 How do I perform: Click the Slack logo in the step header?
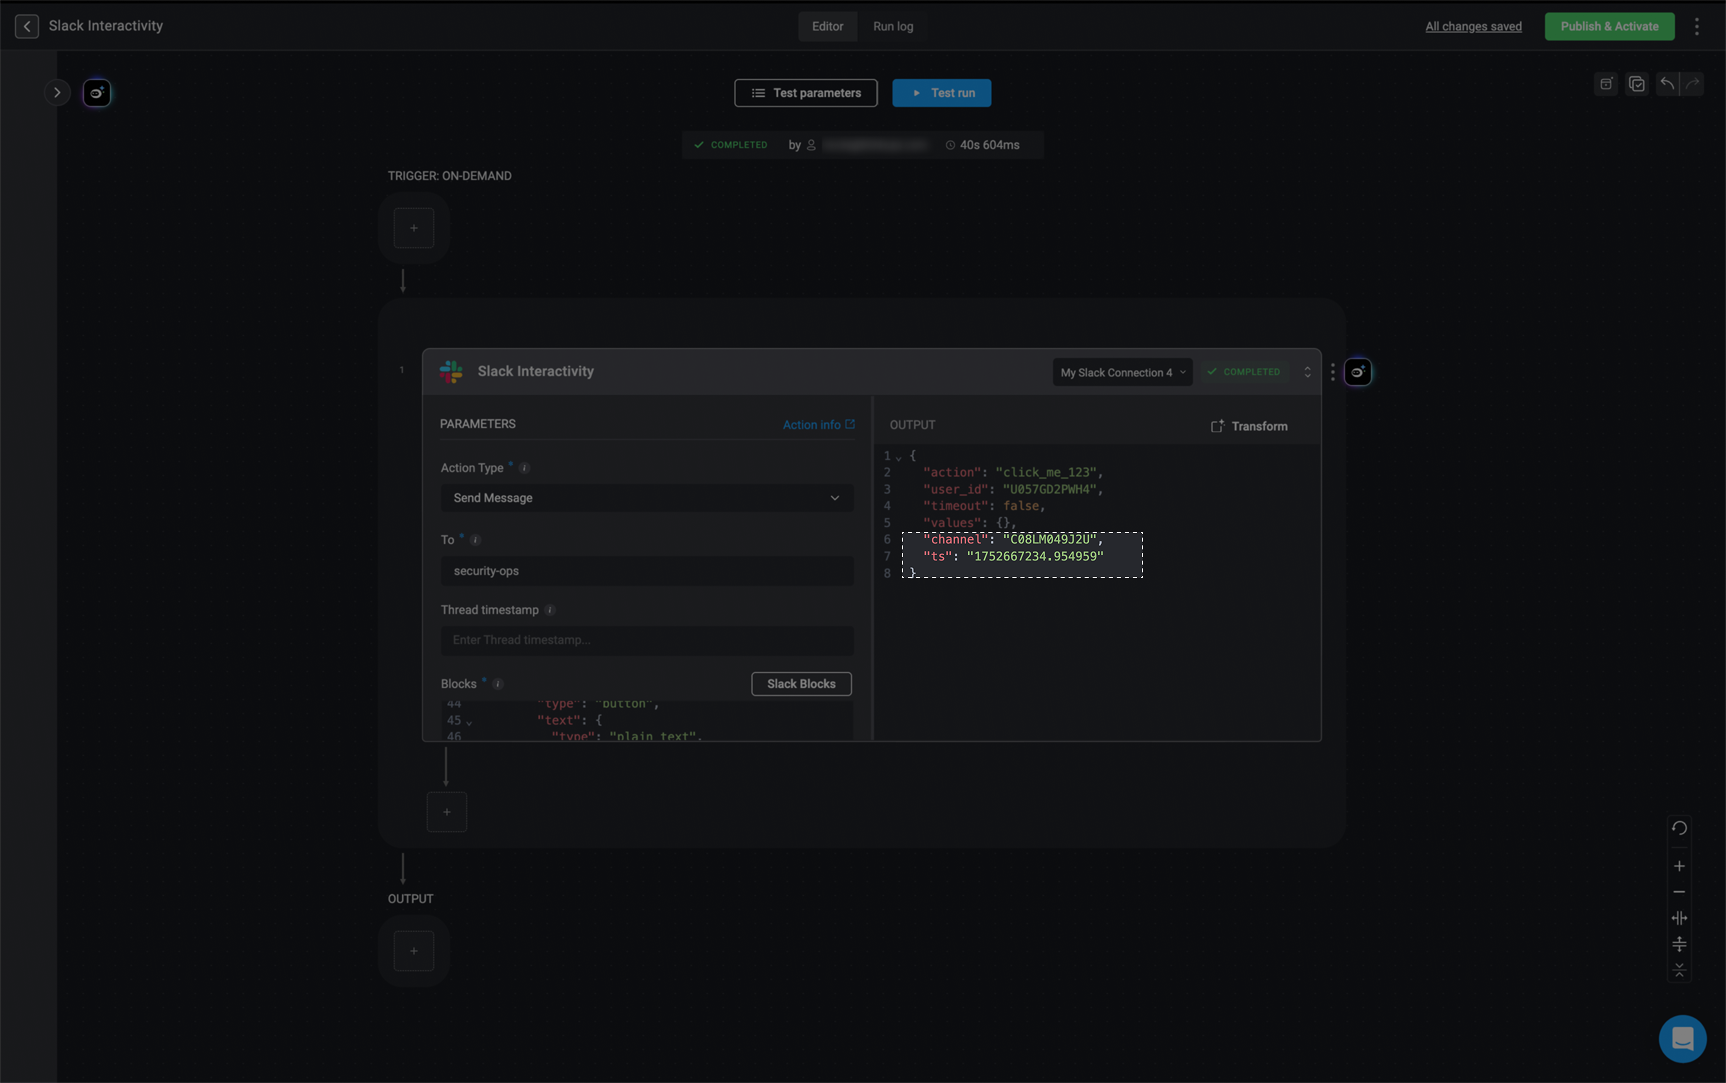pos(451,372)
